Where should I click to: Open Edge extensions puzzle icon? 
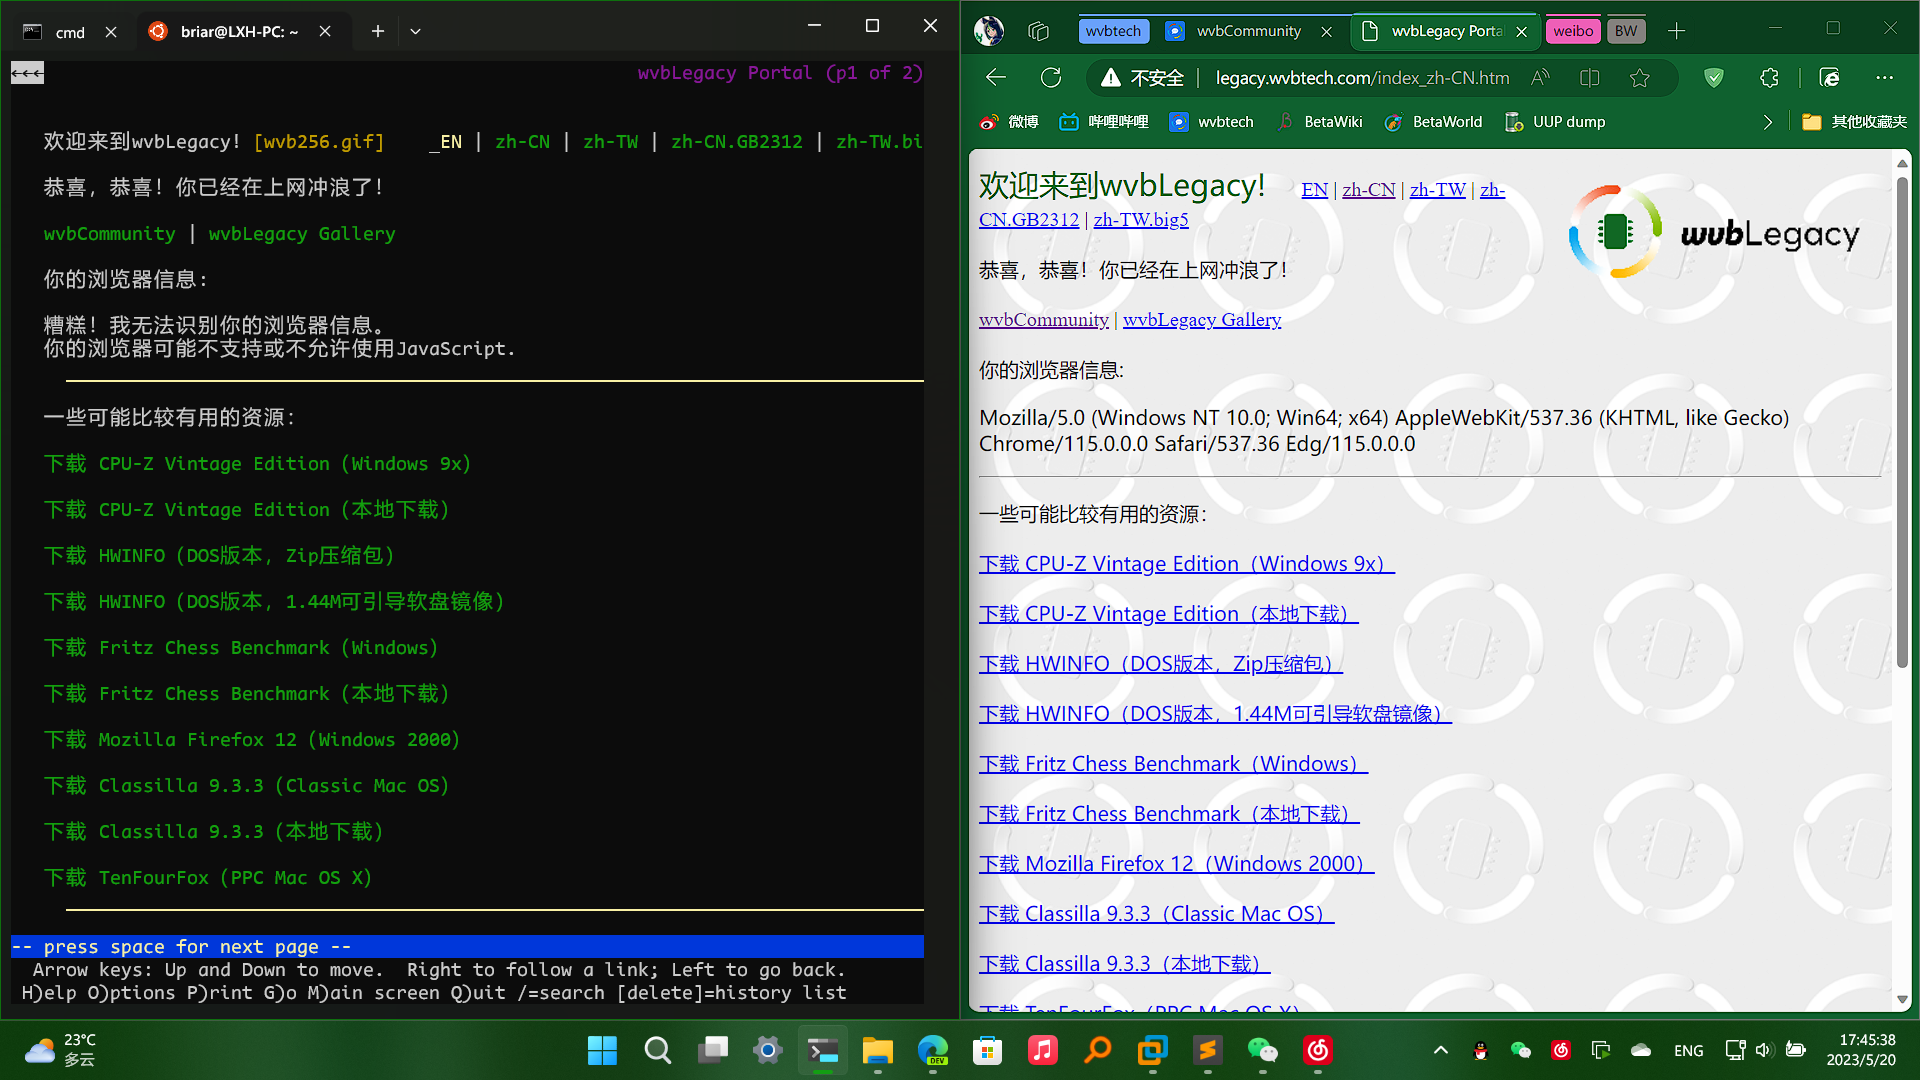(1769, 77)
